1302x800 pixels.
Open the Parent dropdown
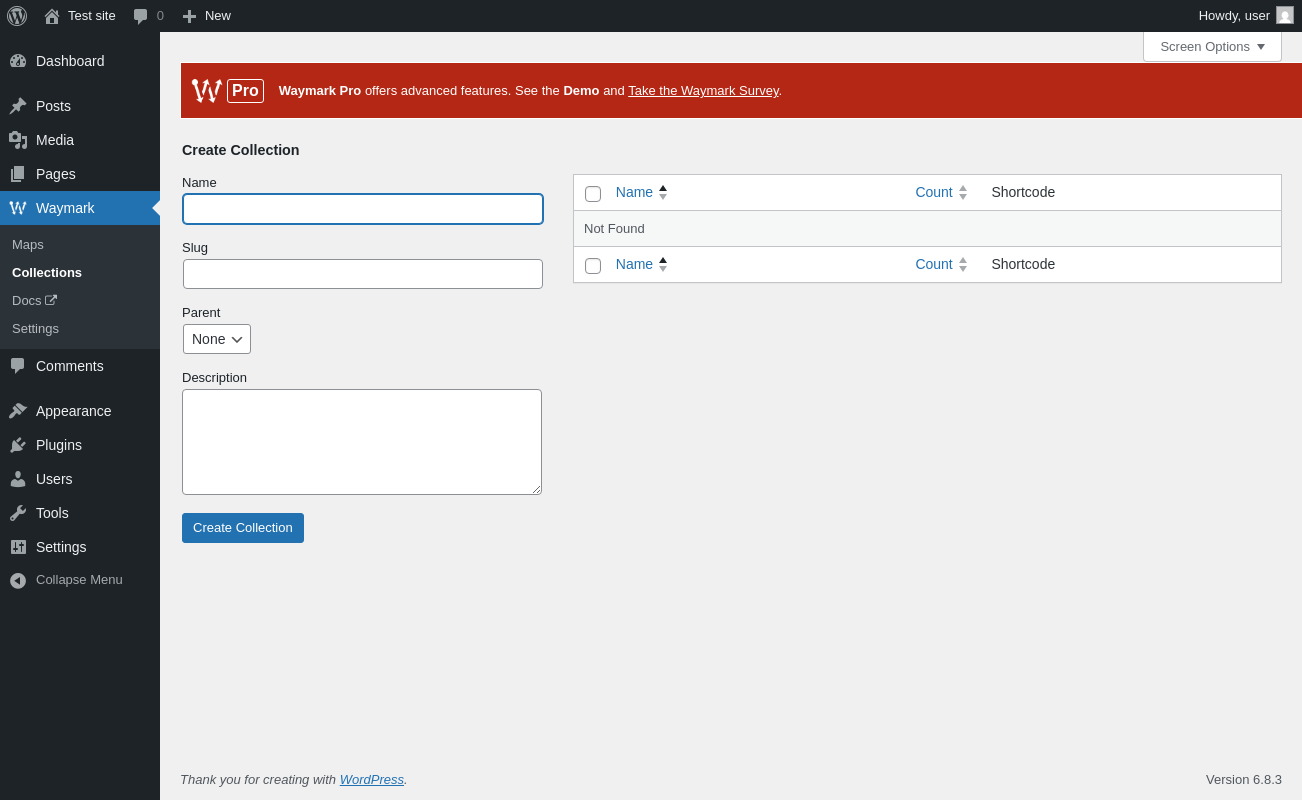[217, 339]
